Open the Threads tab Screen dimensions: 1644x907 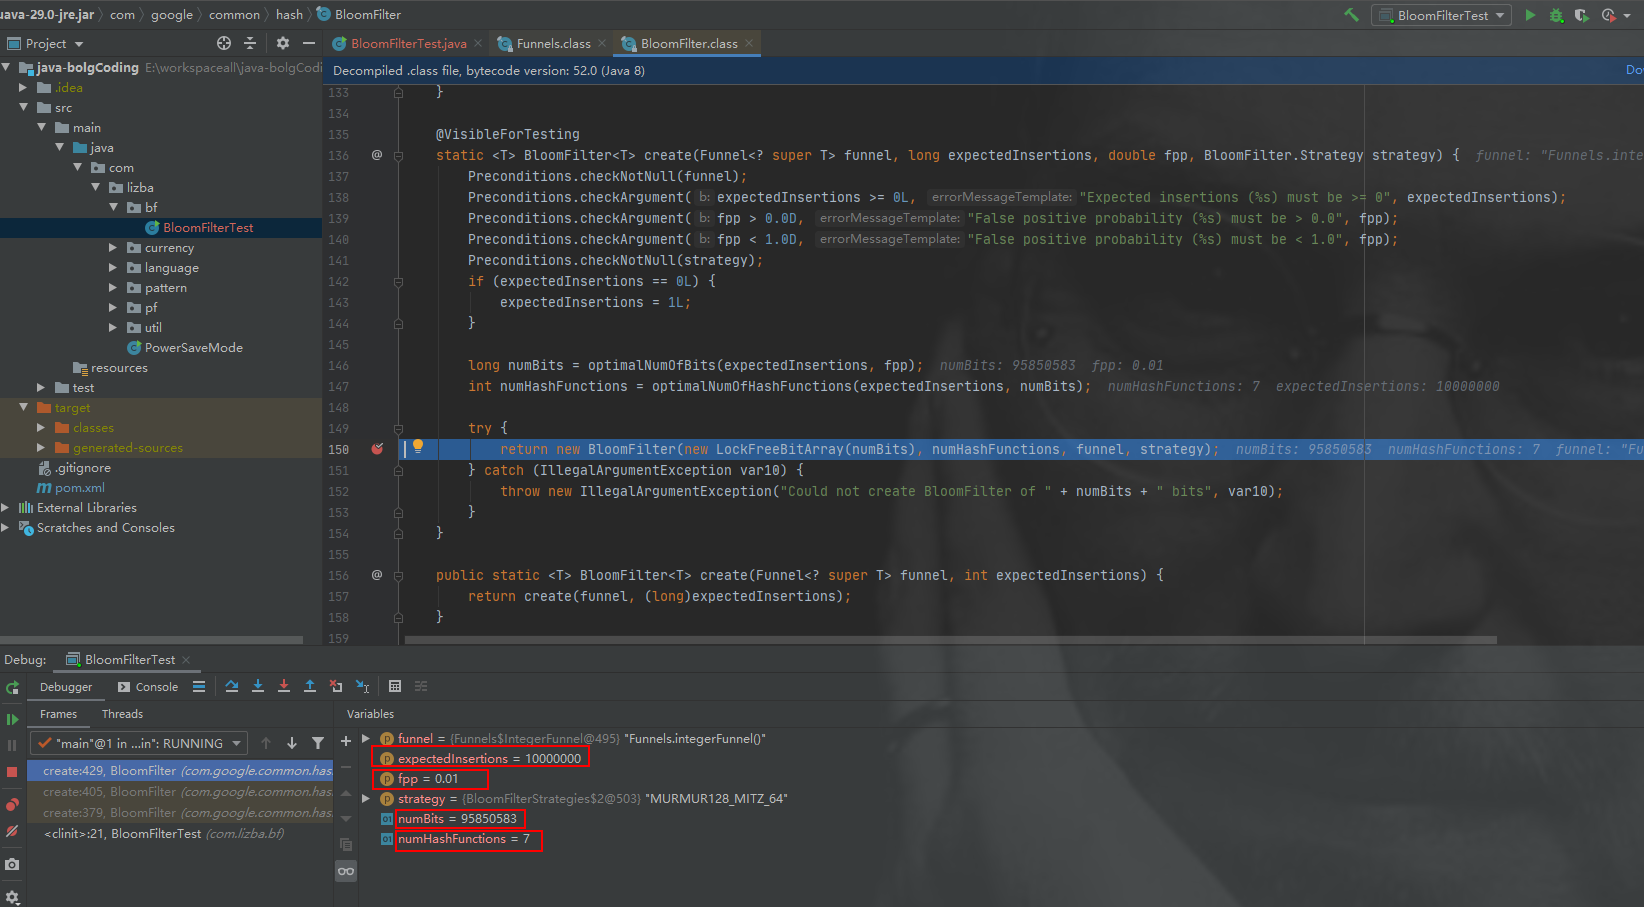(x=122, y=714)
